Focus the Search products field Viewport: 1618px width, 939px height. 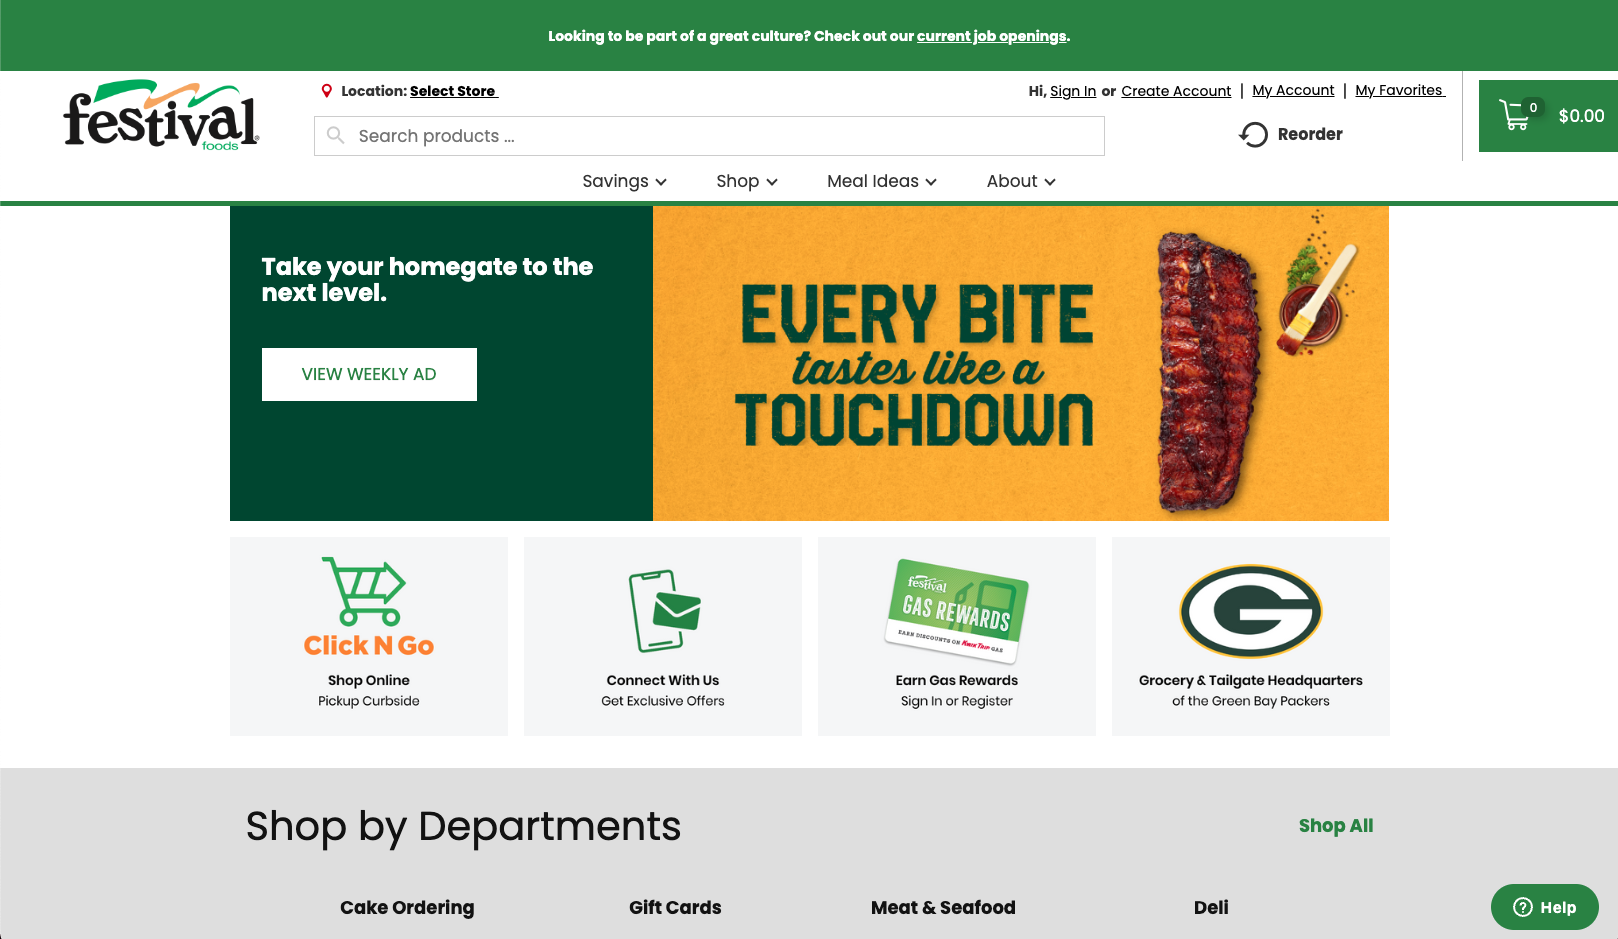709,136
